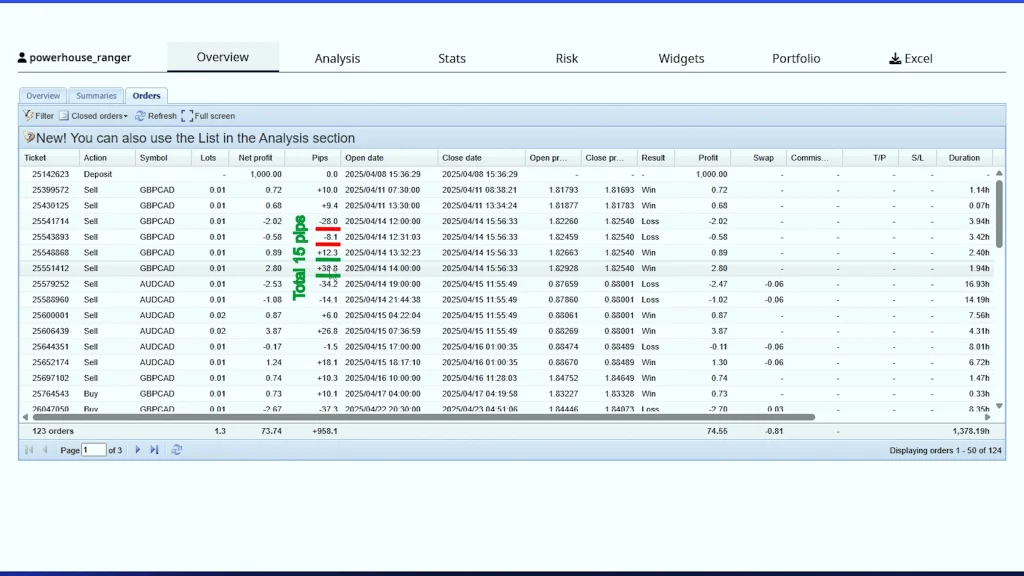Click the Refresh icon in toolbar
This screenshot has height=576, width=1024.
[x=141, y=116]
